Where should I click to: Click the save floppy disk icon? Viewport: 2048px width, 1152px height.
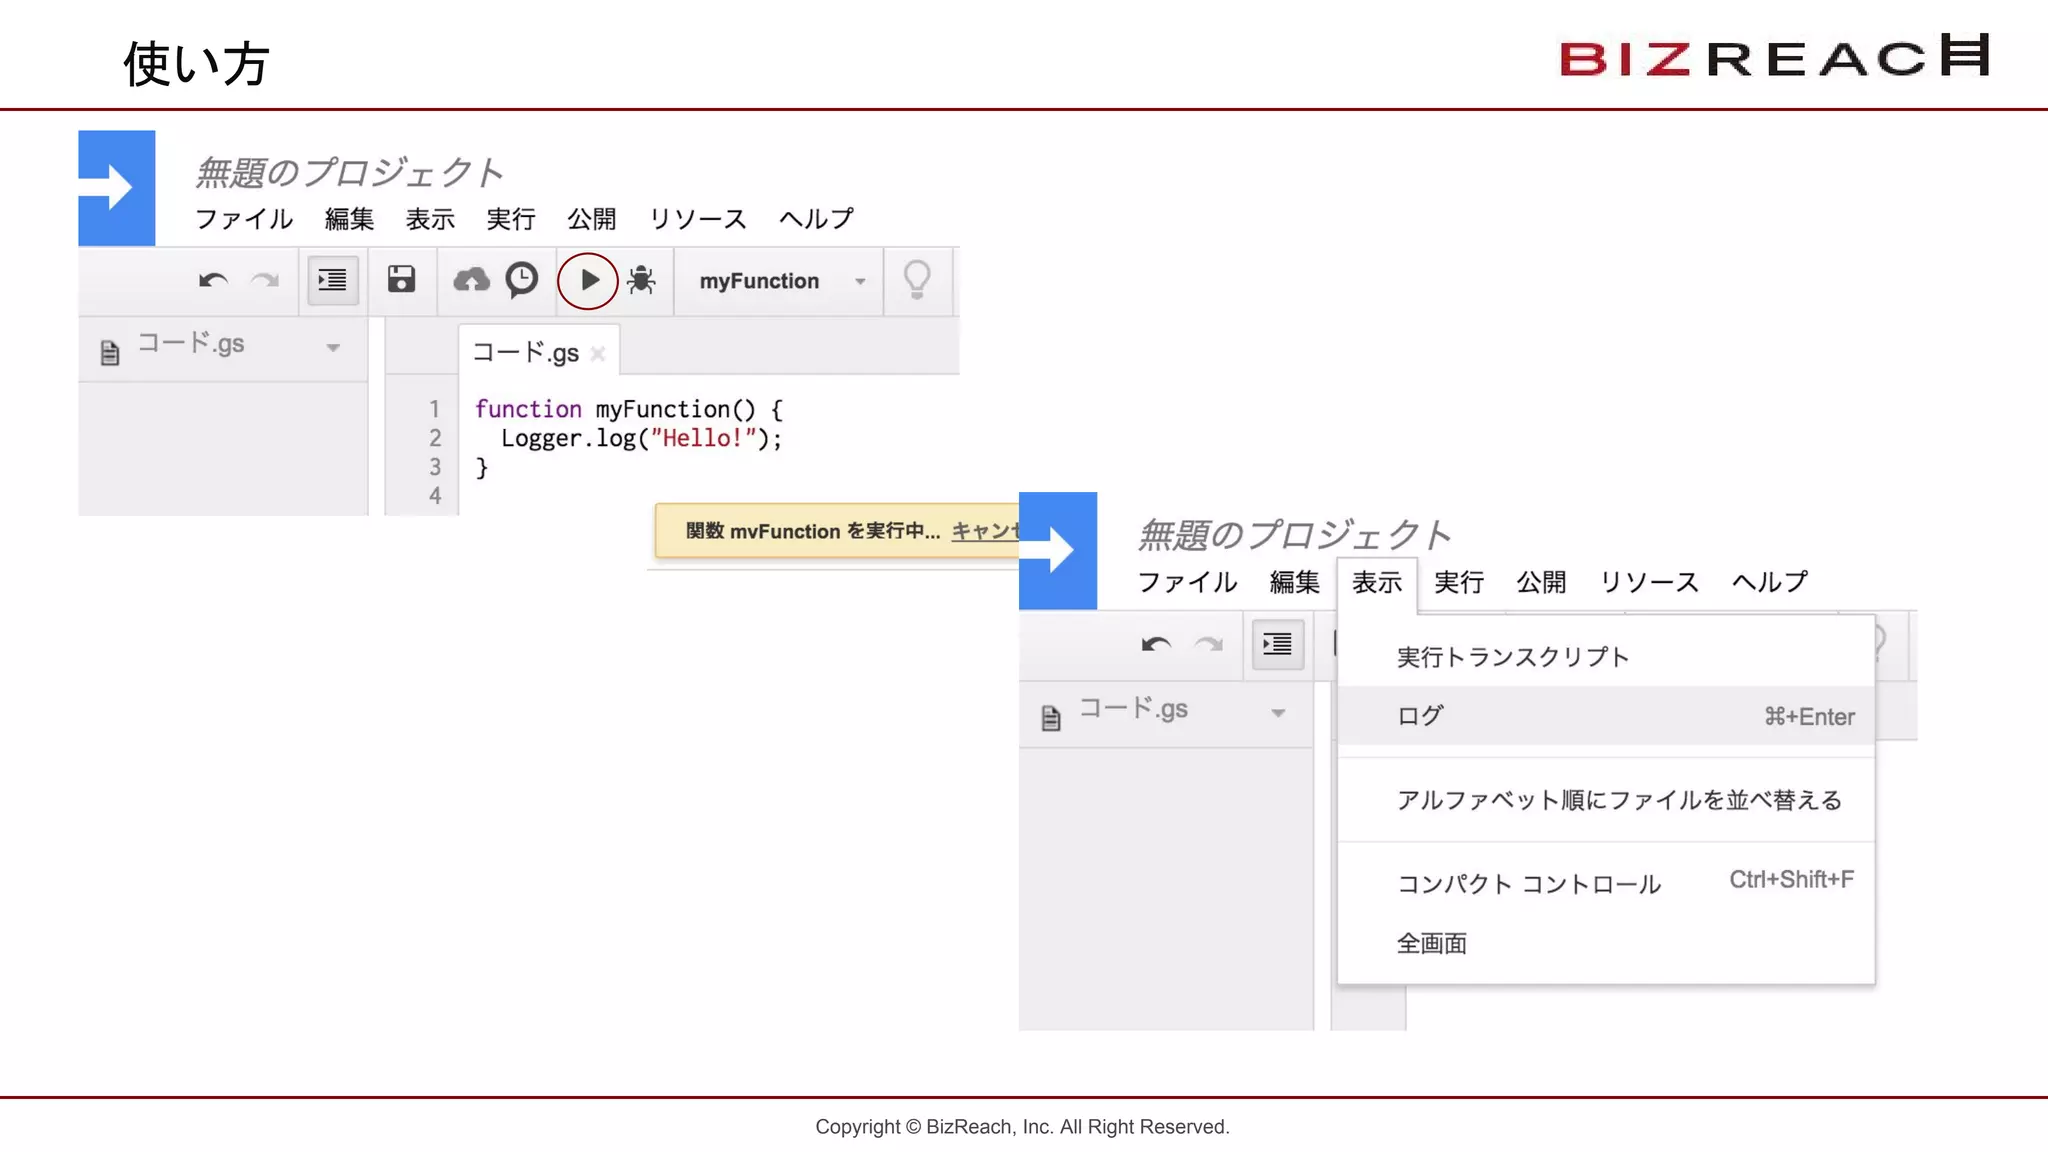401,280
